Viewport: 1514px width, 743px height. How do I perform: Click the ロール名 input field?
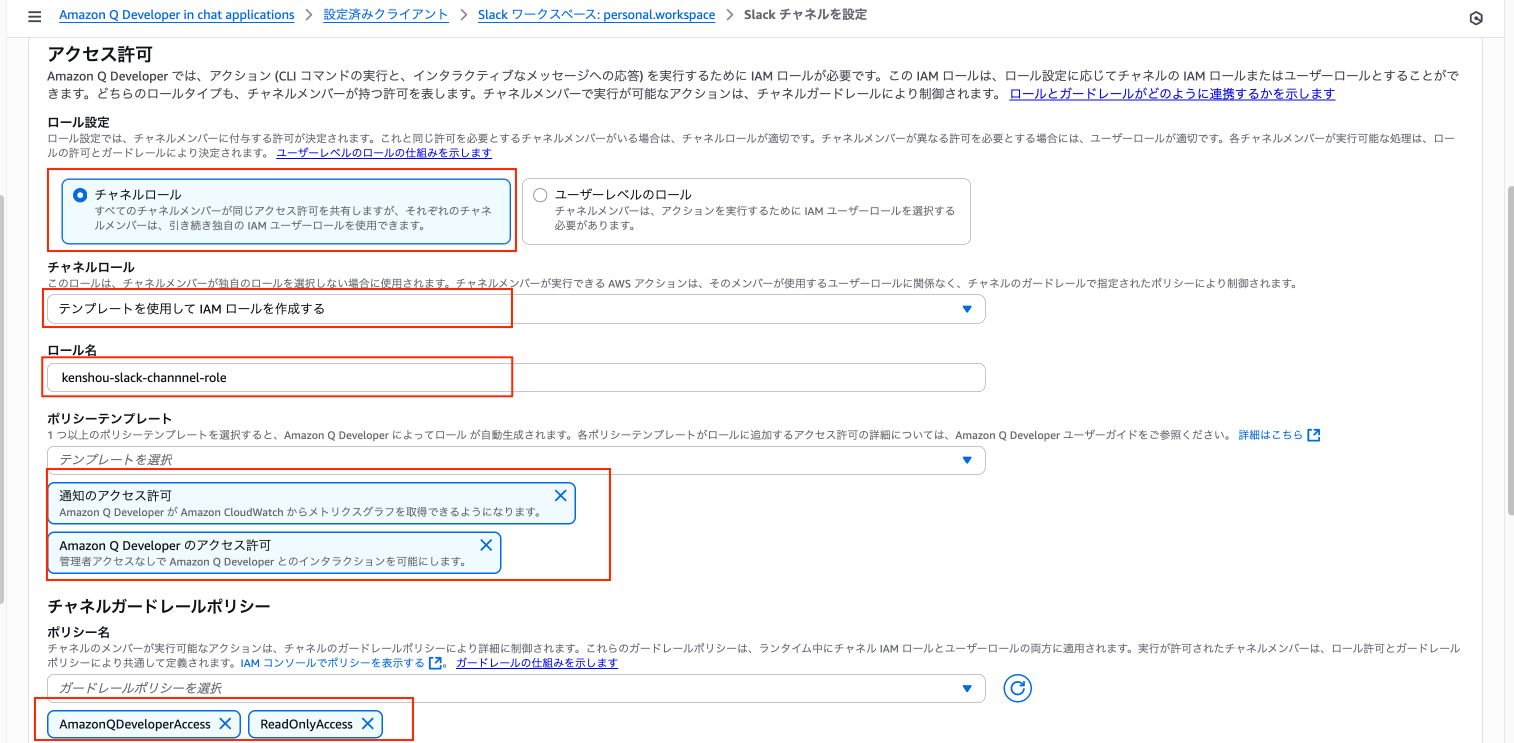pyautogui.click(x=516, y=378)
